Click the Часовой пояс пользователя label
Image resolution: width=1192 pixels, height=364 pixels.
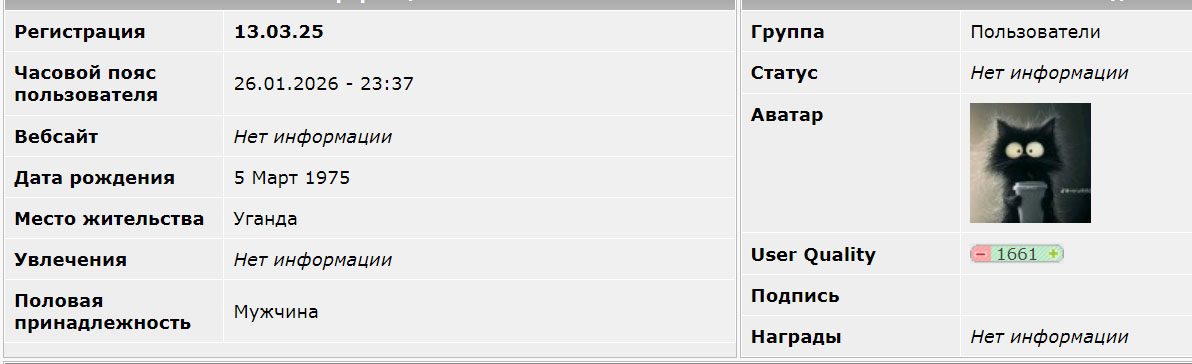(x=86, y=84)
